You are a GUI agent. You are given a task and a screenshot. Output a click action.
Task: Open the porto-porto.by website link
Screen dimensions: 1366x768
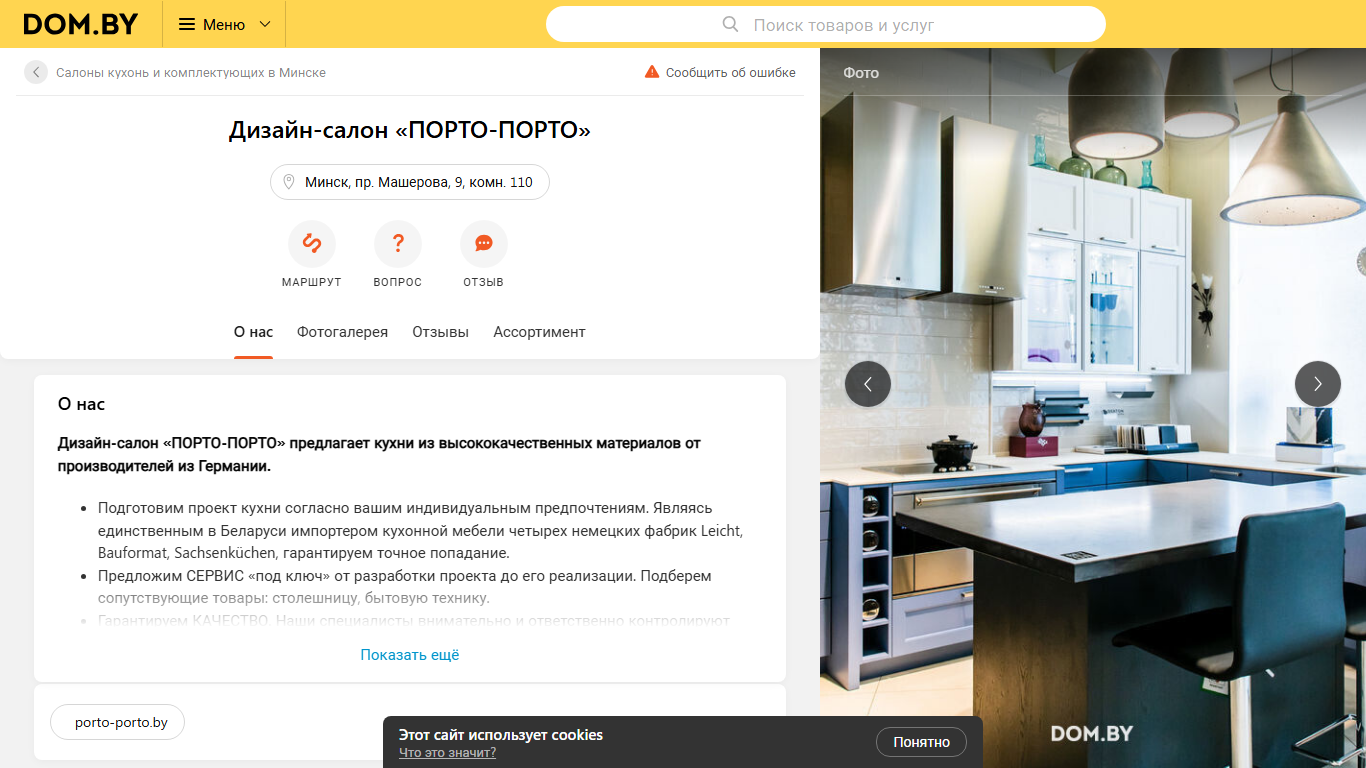point(118,722)
